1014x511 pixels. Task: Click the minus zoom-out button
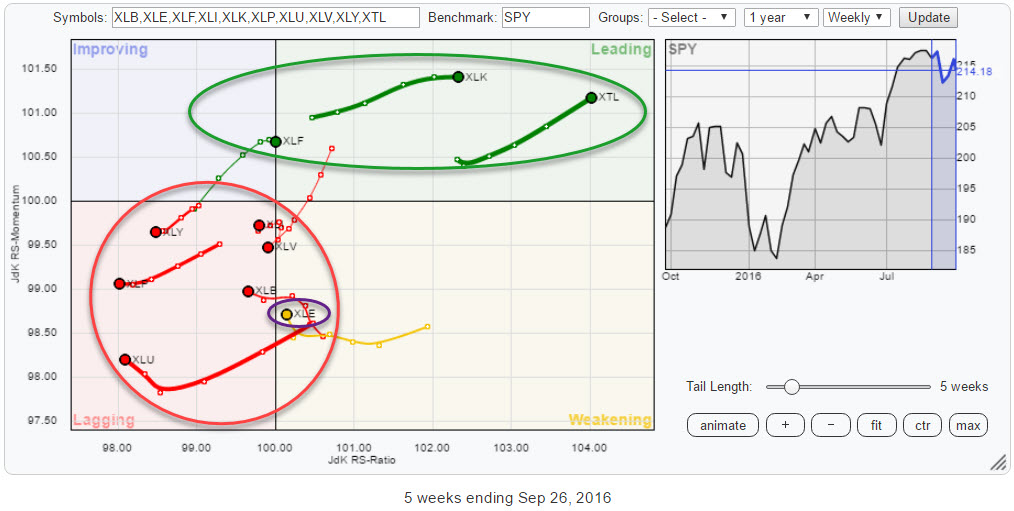(830, 425)
